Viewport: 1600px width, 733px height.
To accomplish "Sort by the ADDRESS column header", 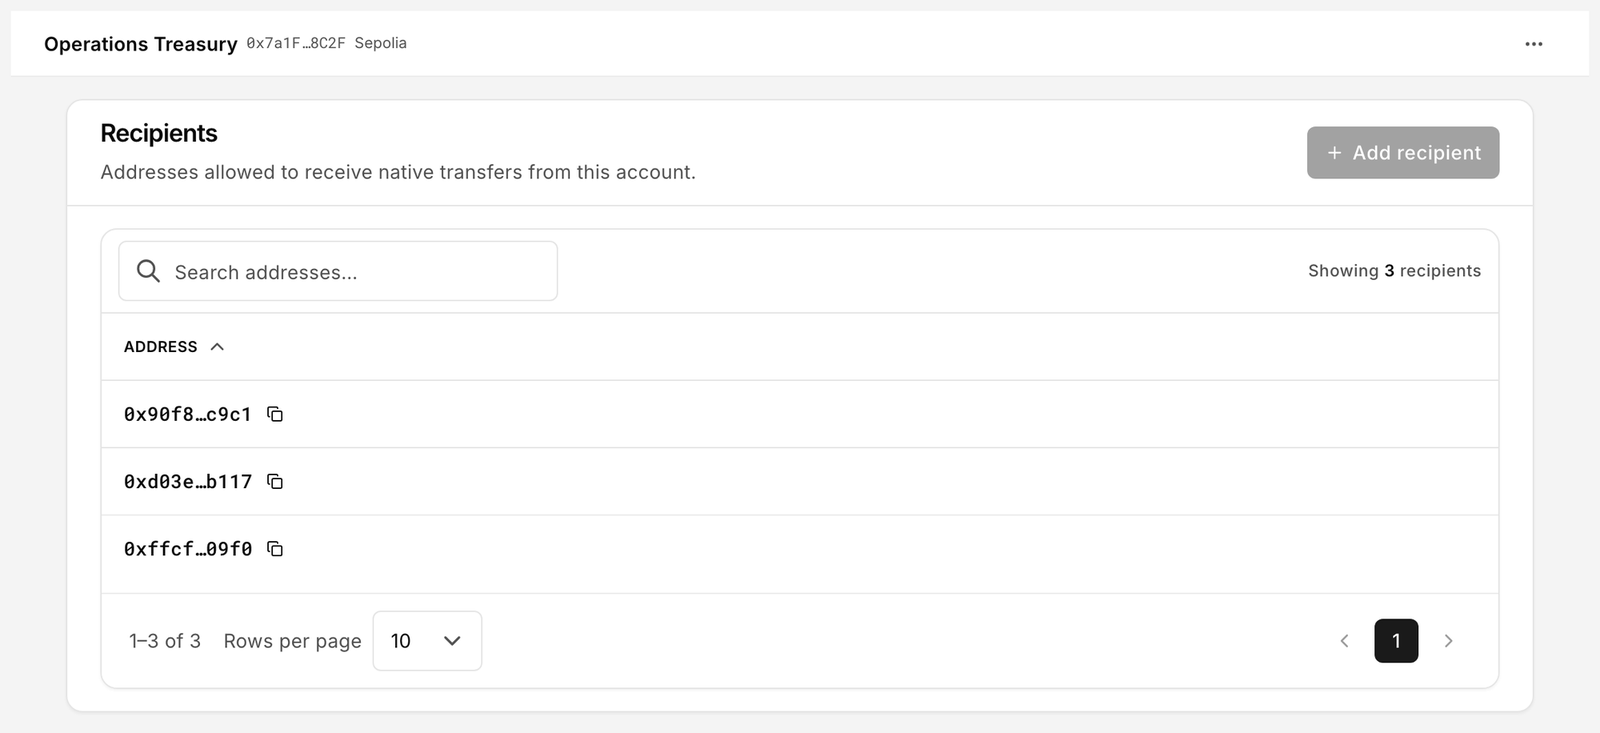I will [174, 347].
